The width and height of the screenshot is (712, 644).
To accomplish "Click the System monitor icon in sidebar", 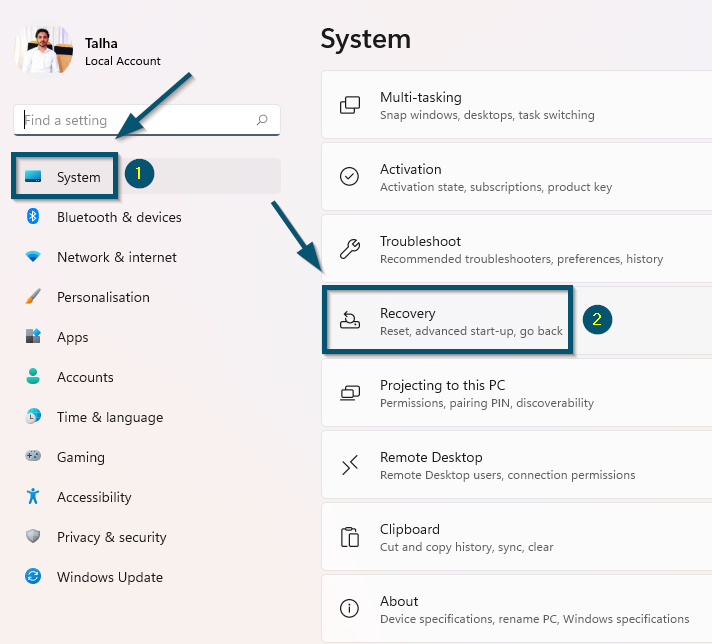I will coord(33,176).
